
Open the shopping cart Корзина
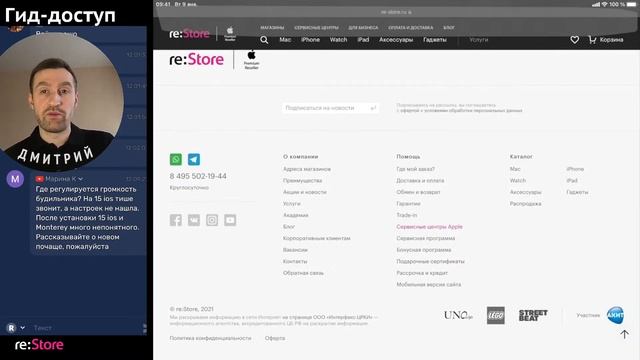click(x=606, y=40)
